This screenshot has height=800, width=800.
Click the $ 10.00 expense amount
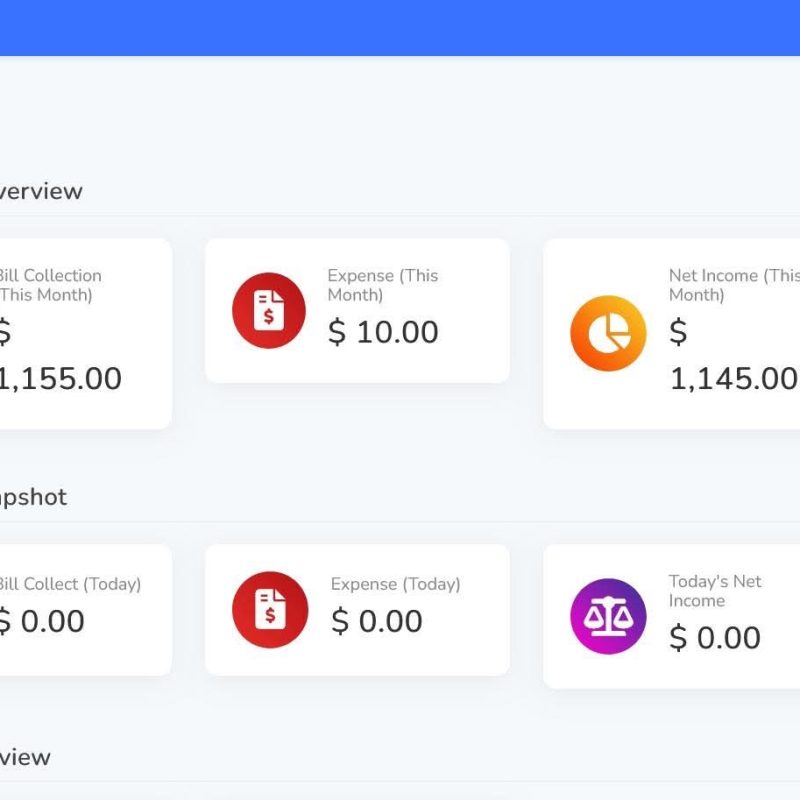pyautogui.click(x=384, y=332)
